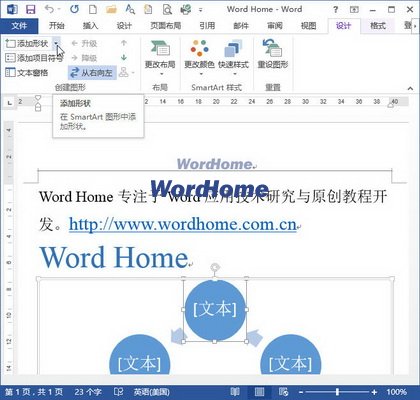Open the org chart layout dropdown
420x400 pixels.
127,72
